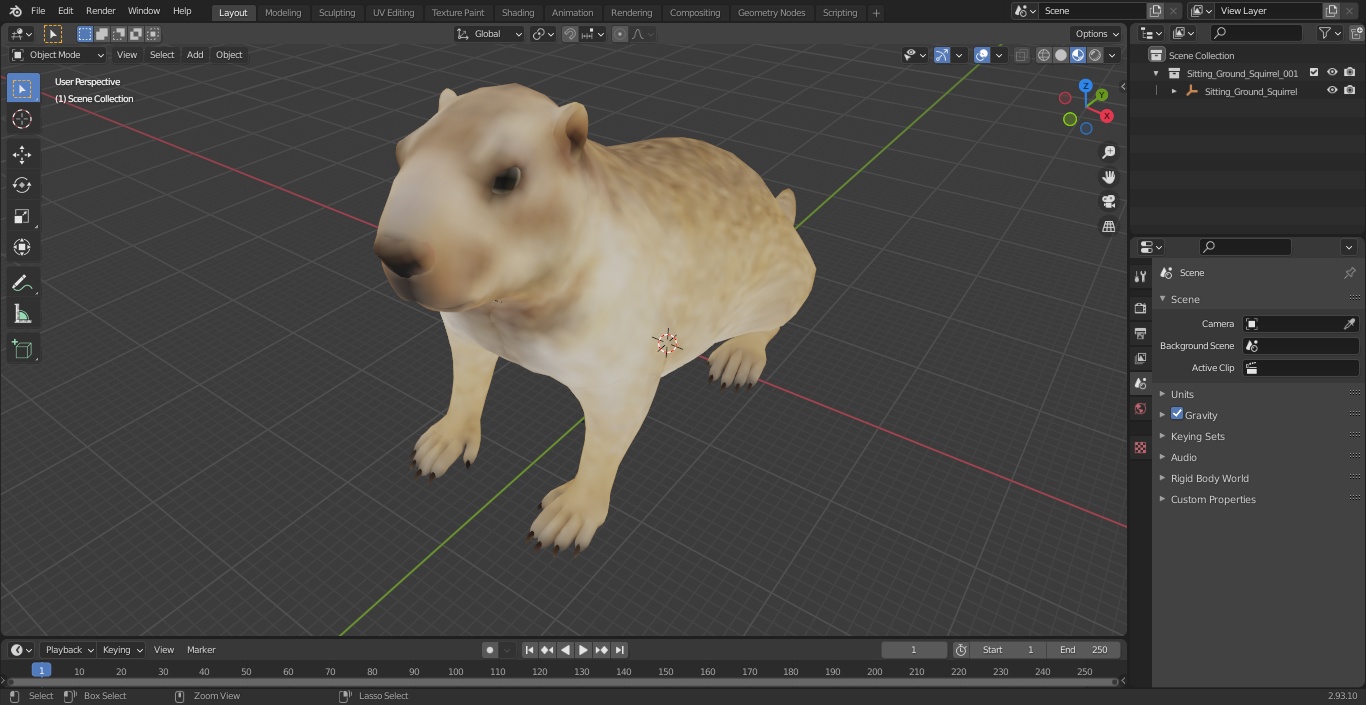Screen dimensions: 1366x705
Task: Activate the Measure ruler tool
Action: [22, 314]
